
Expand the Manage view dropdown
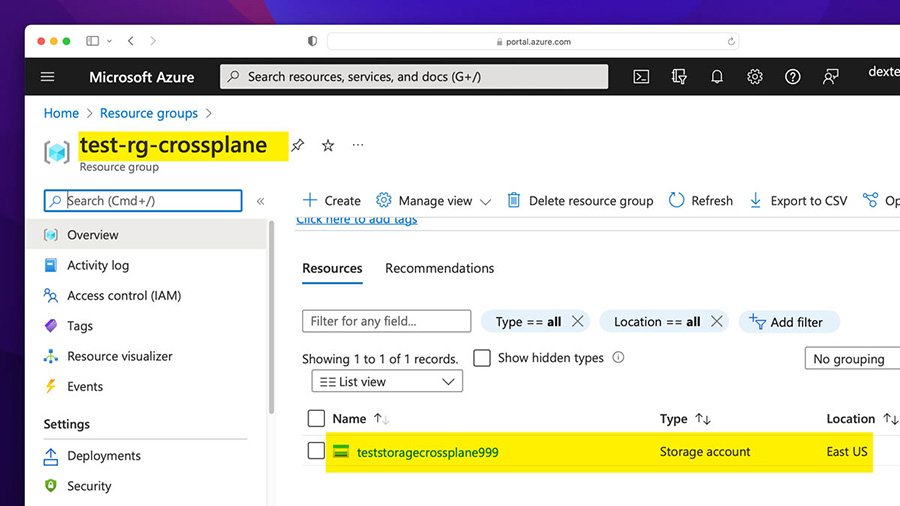tap(434, 201)
